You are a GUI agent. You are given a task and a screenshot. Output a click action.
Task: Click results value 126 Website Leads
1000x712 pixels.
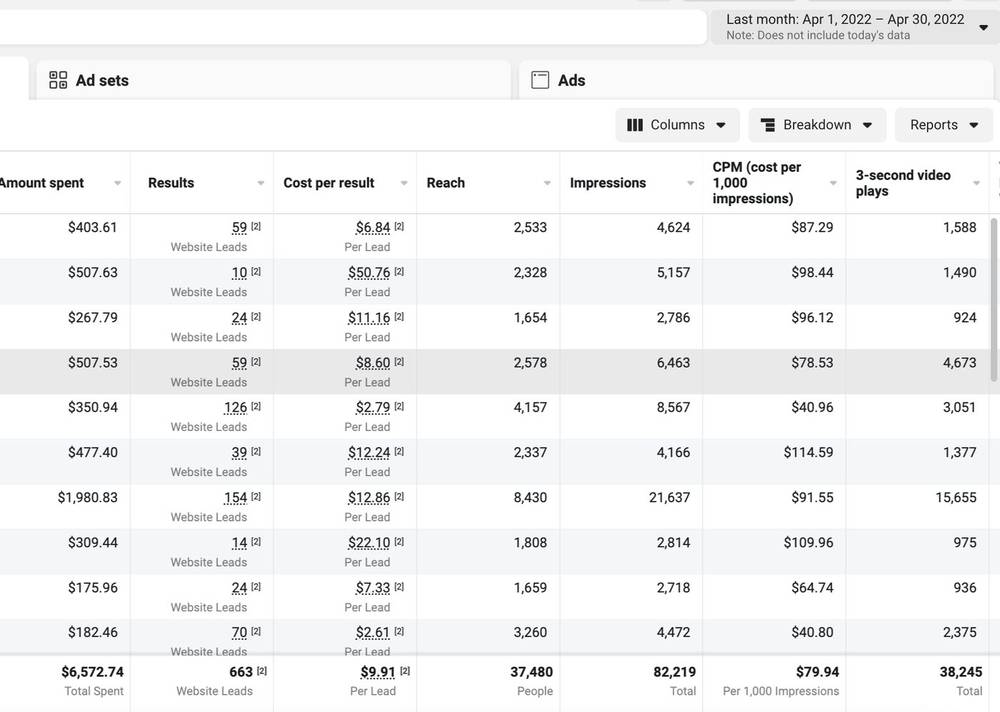pos(235,408)
